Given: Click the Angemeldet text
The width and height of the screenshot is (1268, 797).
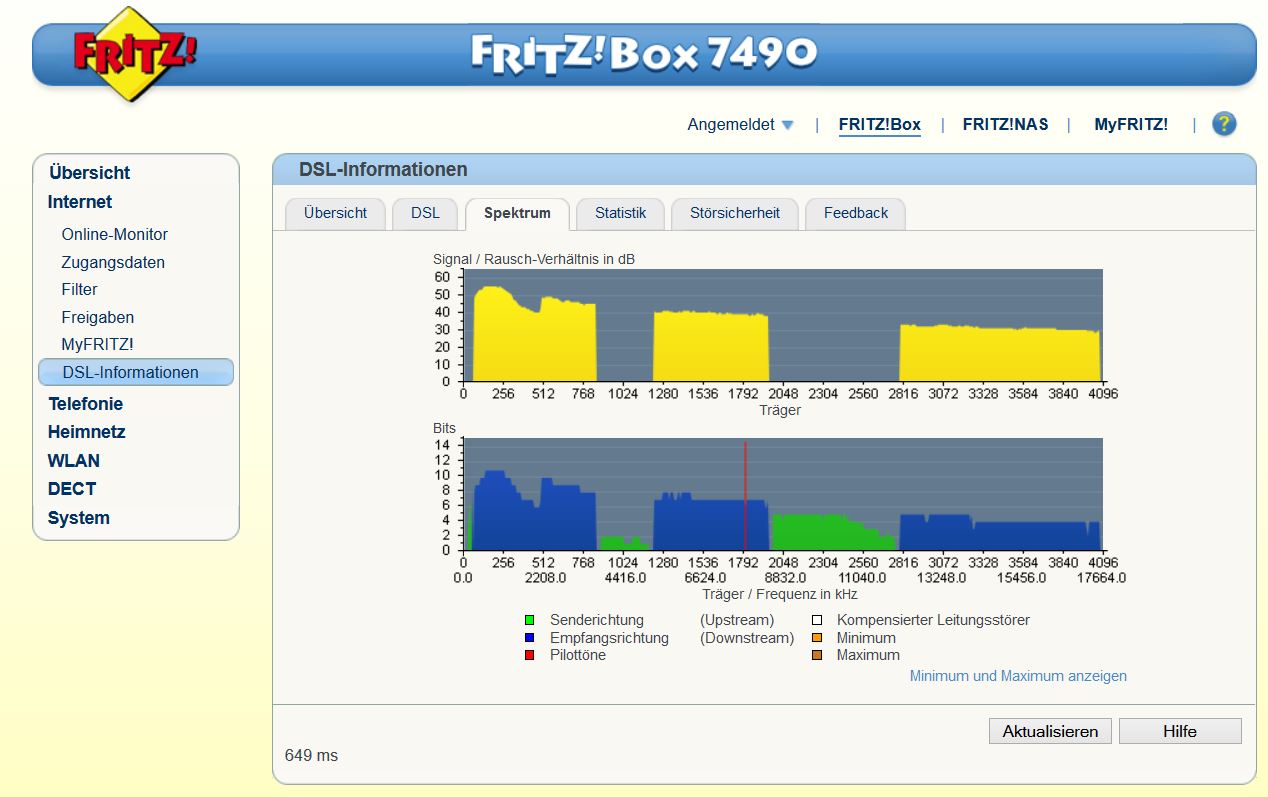Looking at the screenshot, I should coord(731,125).
